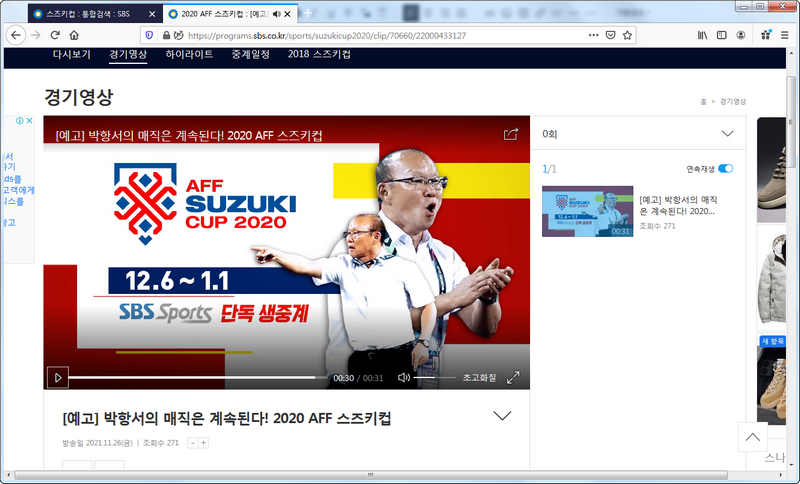Expand the video description chevron
This screenshot has height=484, width=800.
click(x=503, y=416)
